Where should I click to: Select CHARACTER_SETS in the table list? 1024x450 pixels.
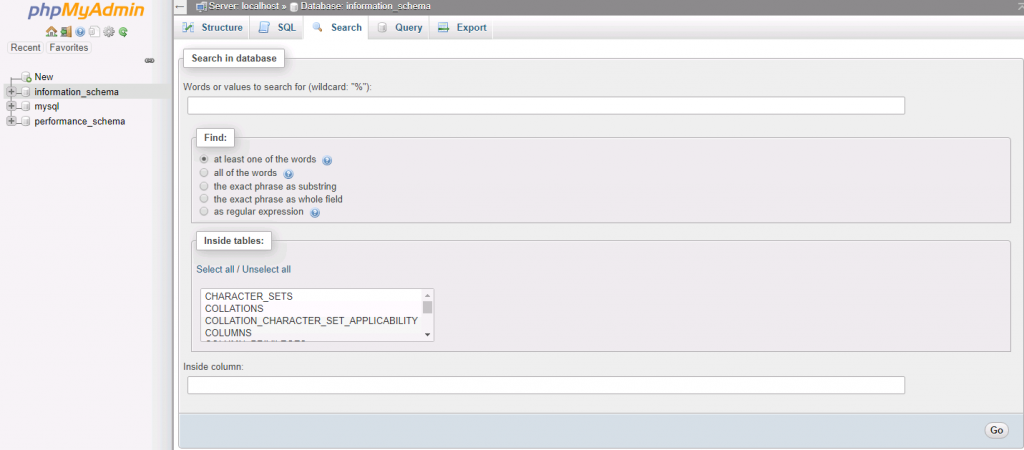[x=249, y=297]
